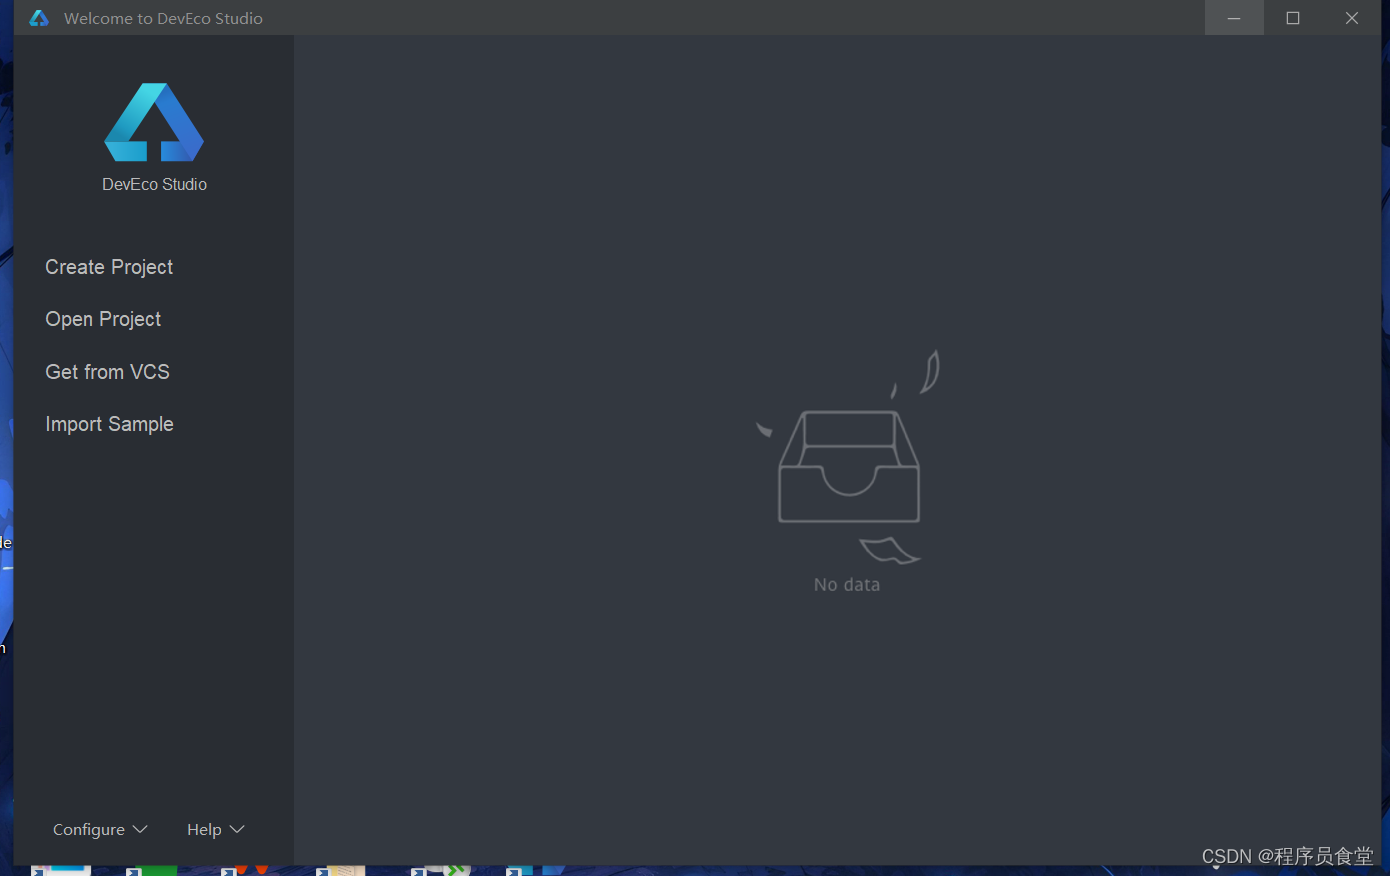The height and width of the screenshot is (876, 1390).
Task: Click the "No data" text
Action: point(847,585)
